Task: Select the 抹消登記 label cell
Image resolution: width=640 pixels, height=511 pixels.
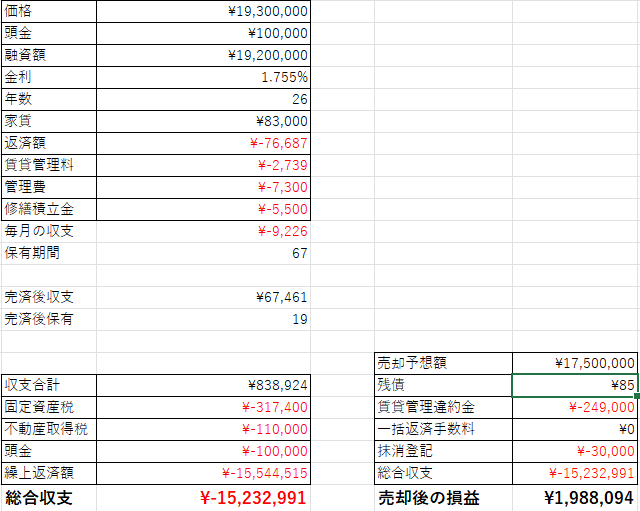Action: click(x=443, y=451)
